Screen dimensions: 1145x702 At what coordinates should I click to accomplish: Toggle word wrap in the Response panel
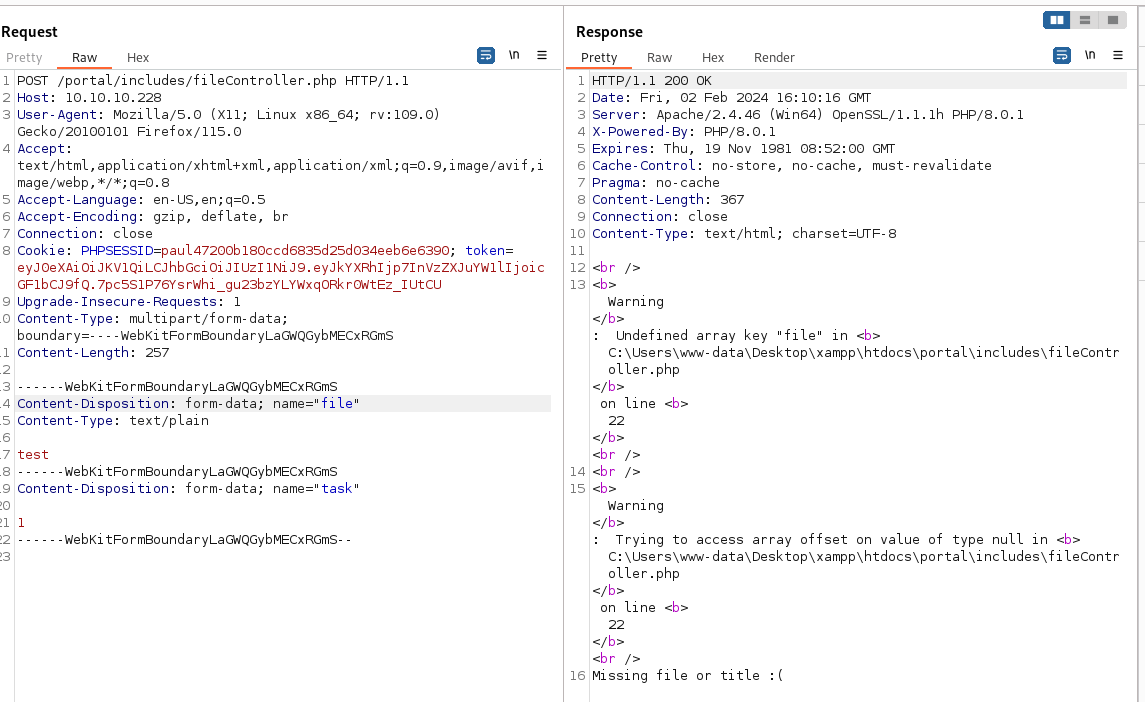1061,56
